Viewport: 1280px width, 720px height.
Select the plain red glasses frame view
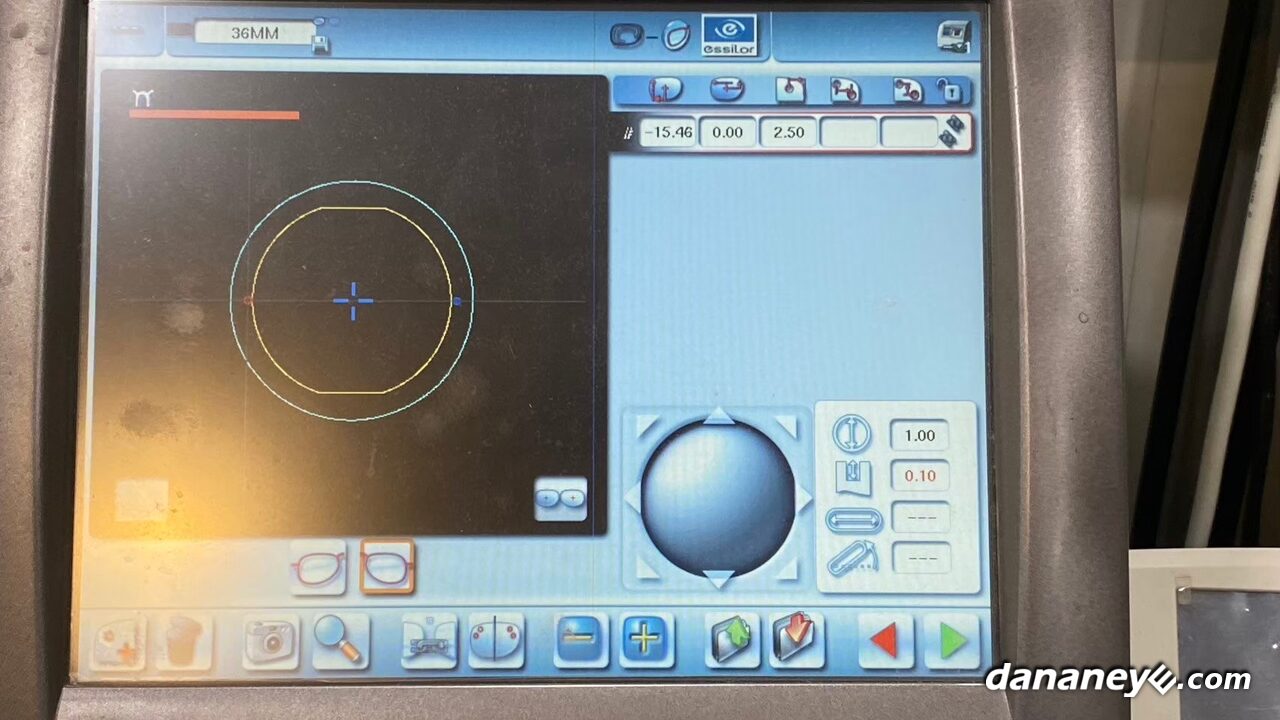317,568
